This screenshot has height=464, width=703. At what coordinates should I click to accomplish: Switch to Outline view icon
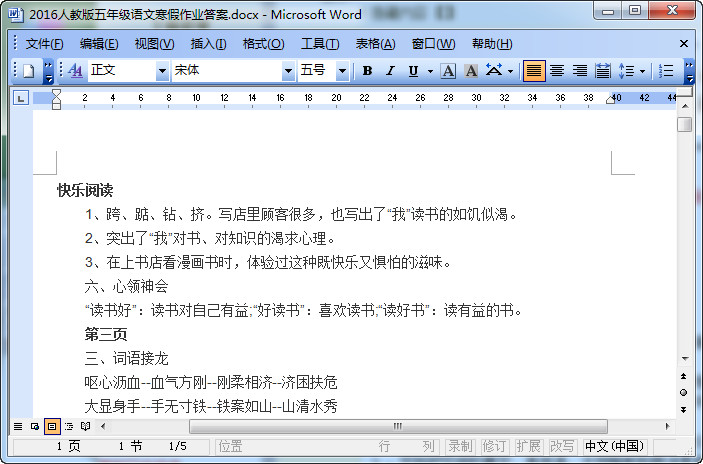coord(69,426)
